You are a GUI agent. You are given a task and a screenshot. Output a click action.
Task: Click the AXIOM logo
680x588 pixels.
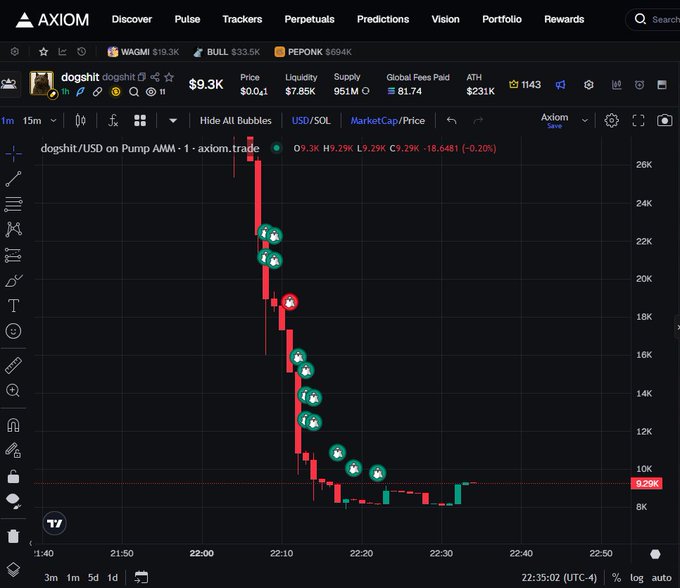pyautogui.click(x=52, y=20)
